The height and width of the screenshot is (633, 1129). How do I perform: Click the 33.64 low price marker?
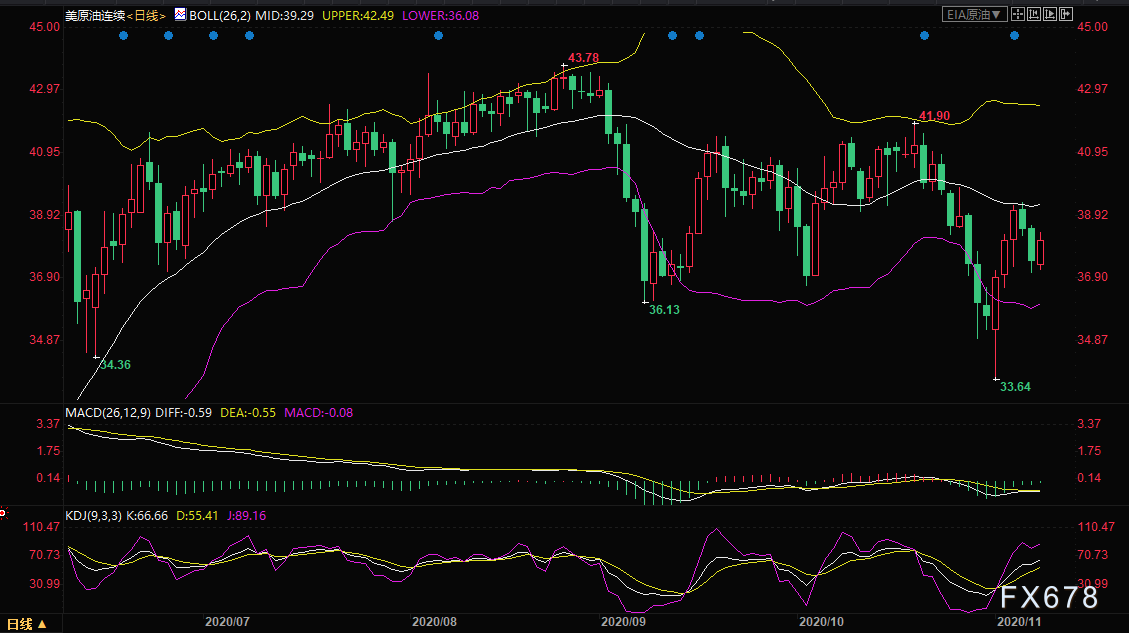pos(1015,387)
